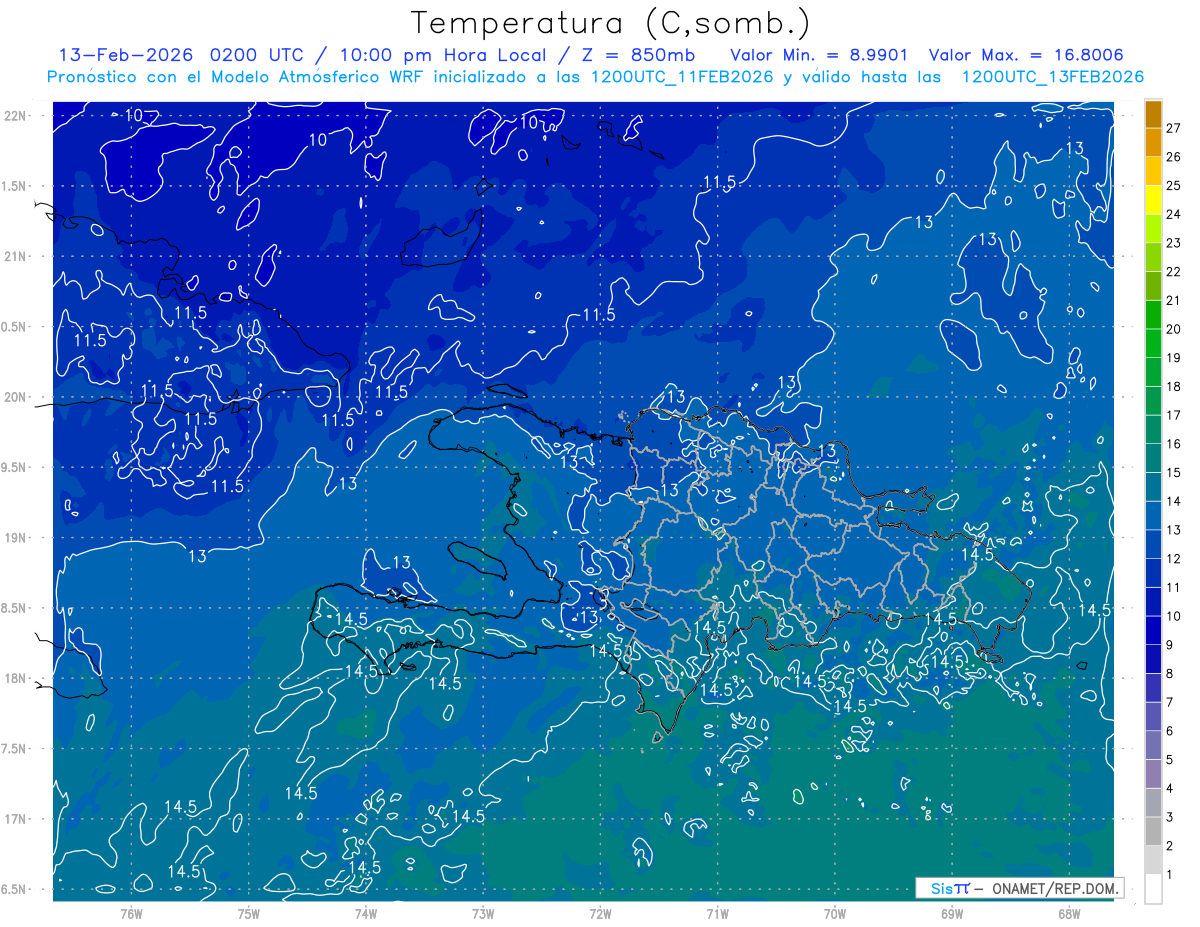Select "Valor Max. = 16.8006" text

pos(1026,55)
